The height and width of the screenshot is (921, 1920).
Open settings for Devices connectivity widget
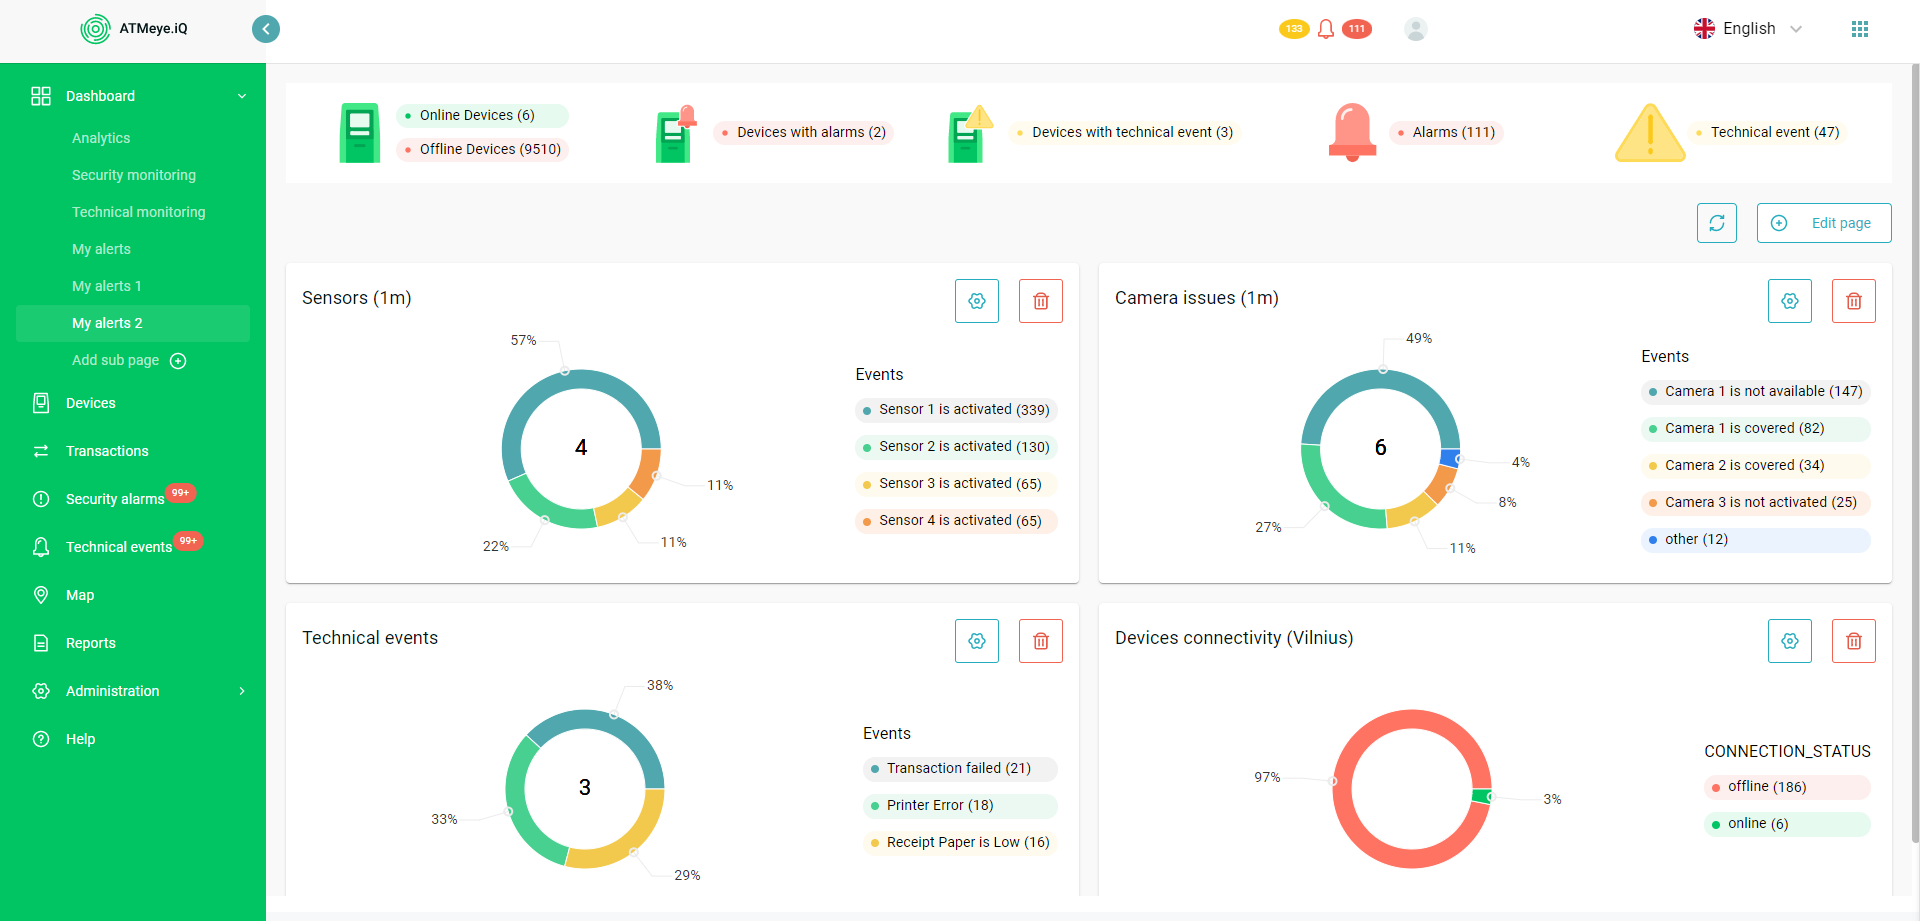coord(1789,641)
